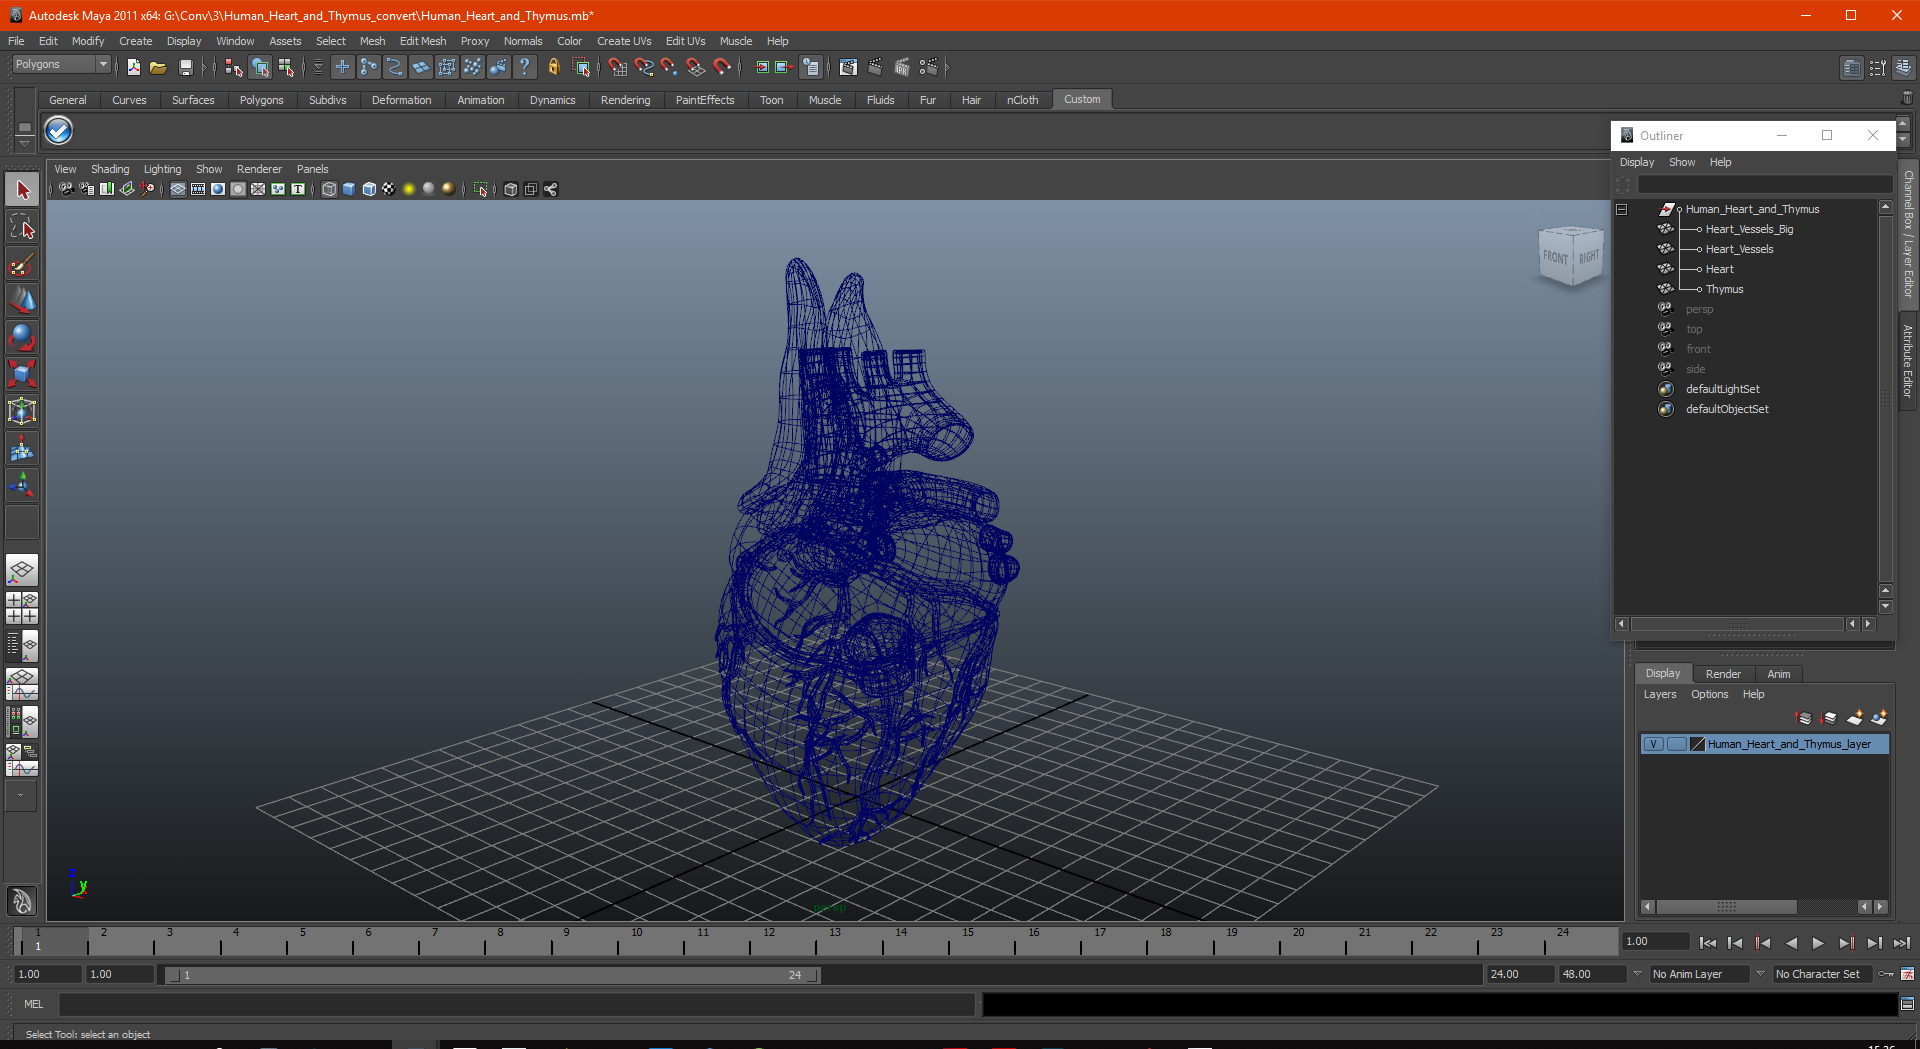Viewport: 1920px width, 1049px height.
Task: Click the Snap to curves magnet icon
Action: pyautogui.click(x=644, y=67)
